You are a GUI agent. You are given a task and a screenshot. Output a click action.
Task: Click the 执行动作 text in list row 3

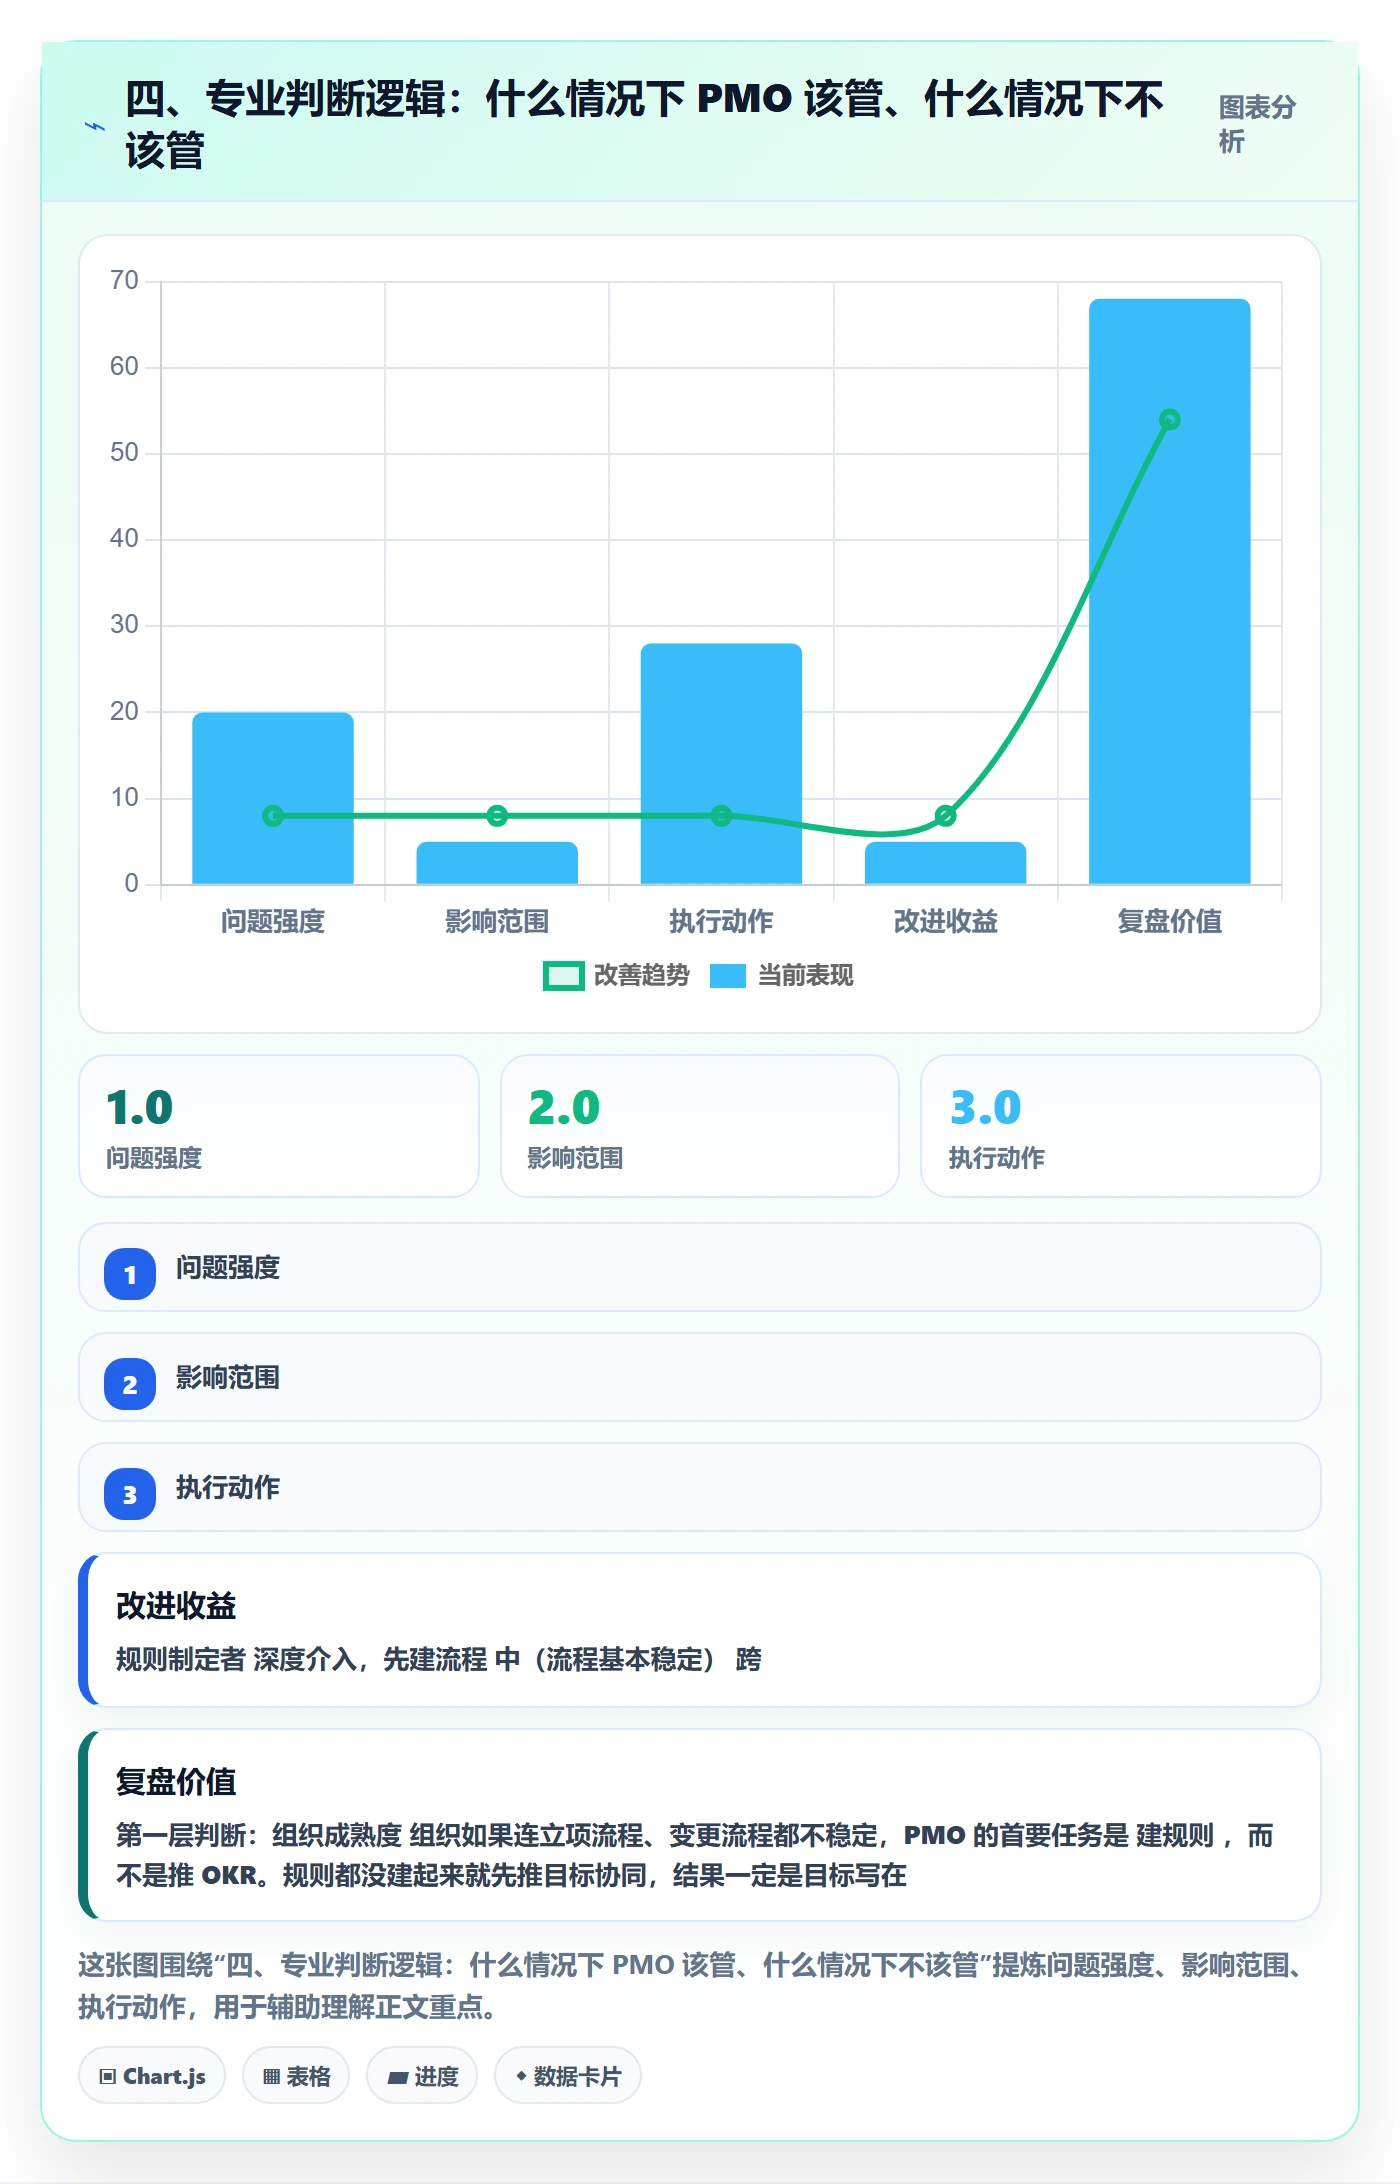(228, 1488)
